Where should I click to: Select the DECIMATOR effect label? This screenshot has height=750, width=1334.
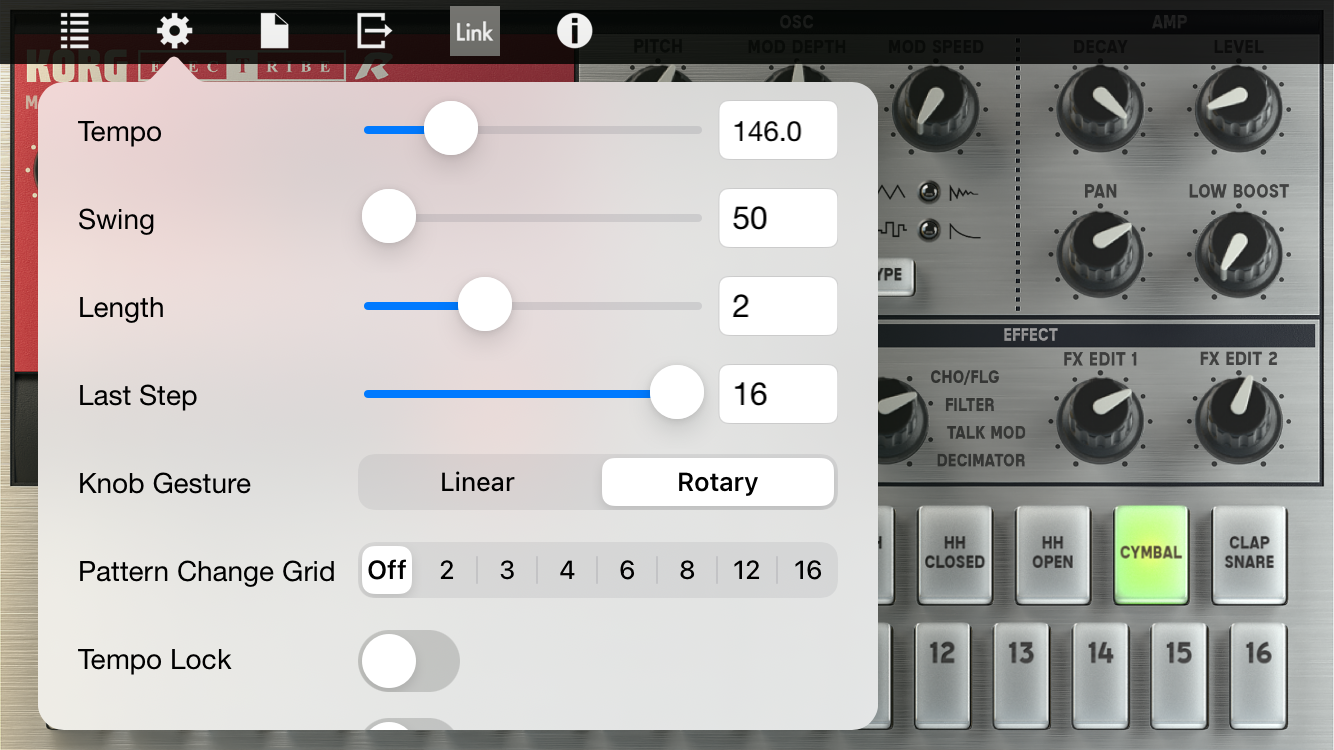981,460
